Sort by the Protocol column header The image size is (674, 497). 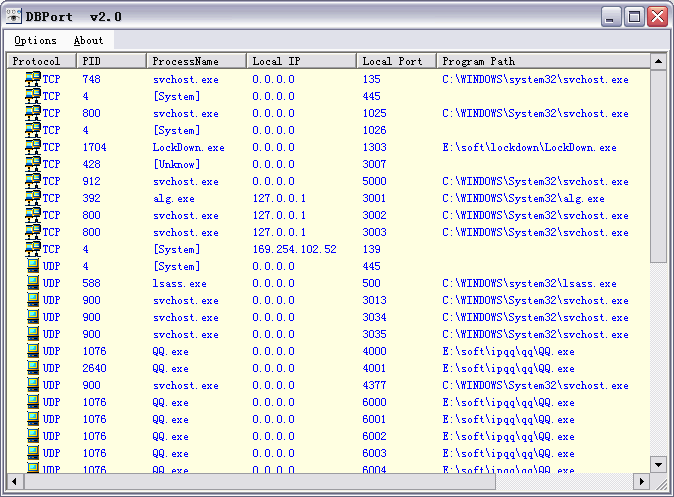coord(42,61)
